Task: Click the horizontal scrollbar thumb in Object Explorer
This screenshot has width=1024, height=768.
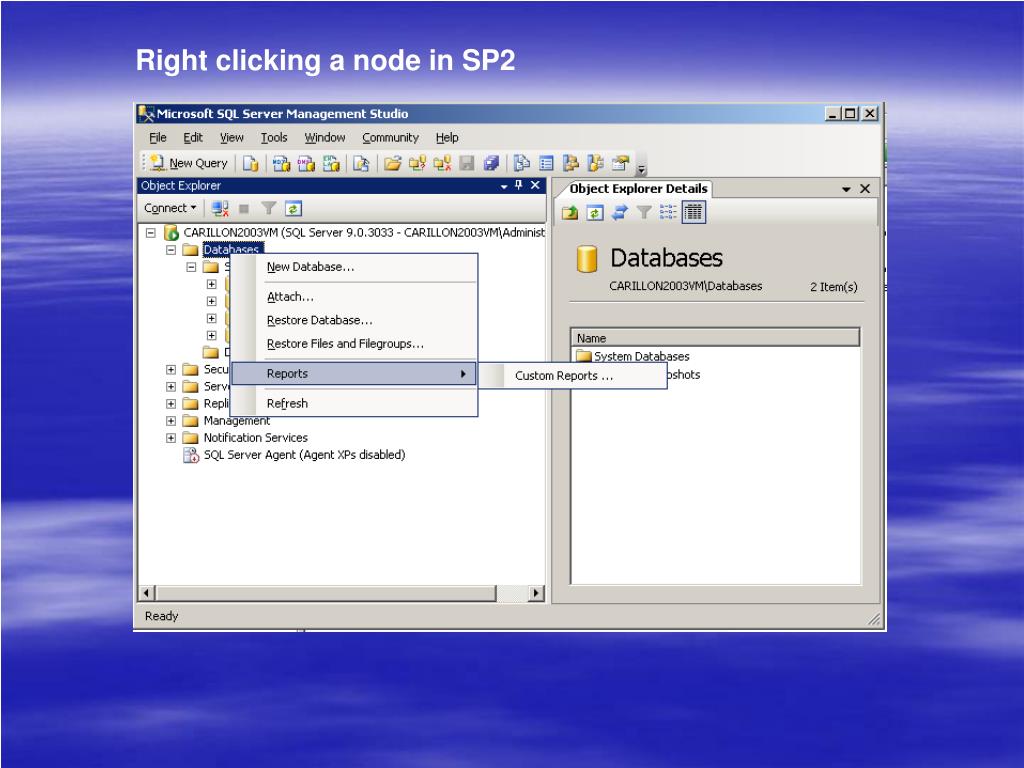Action: [326, 593]
